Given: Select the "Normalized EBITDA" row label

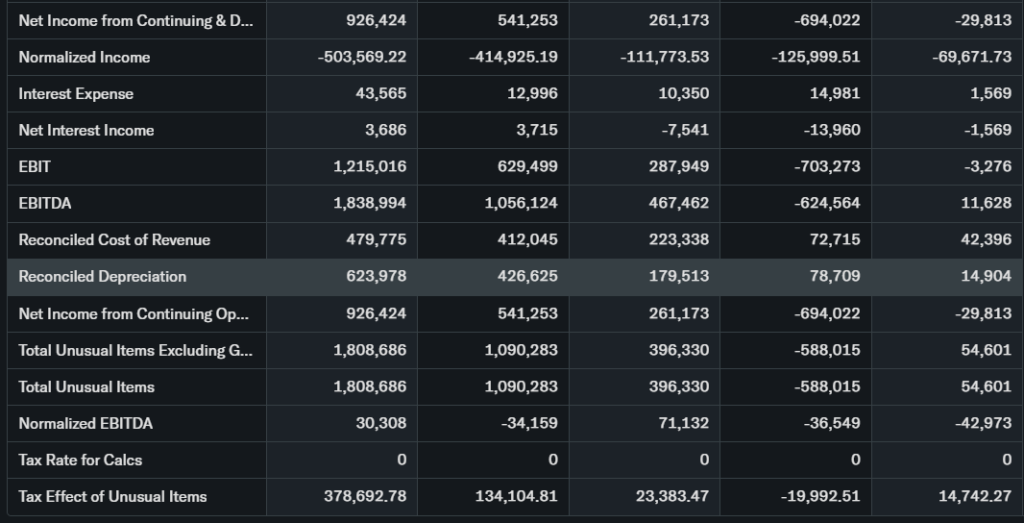Looking at the screenshot, I should pos(86,423).
